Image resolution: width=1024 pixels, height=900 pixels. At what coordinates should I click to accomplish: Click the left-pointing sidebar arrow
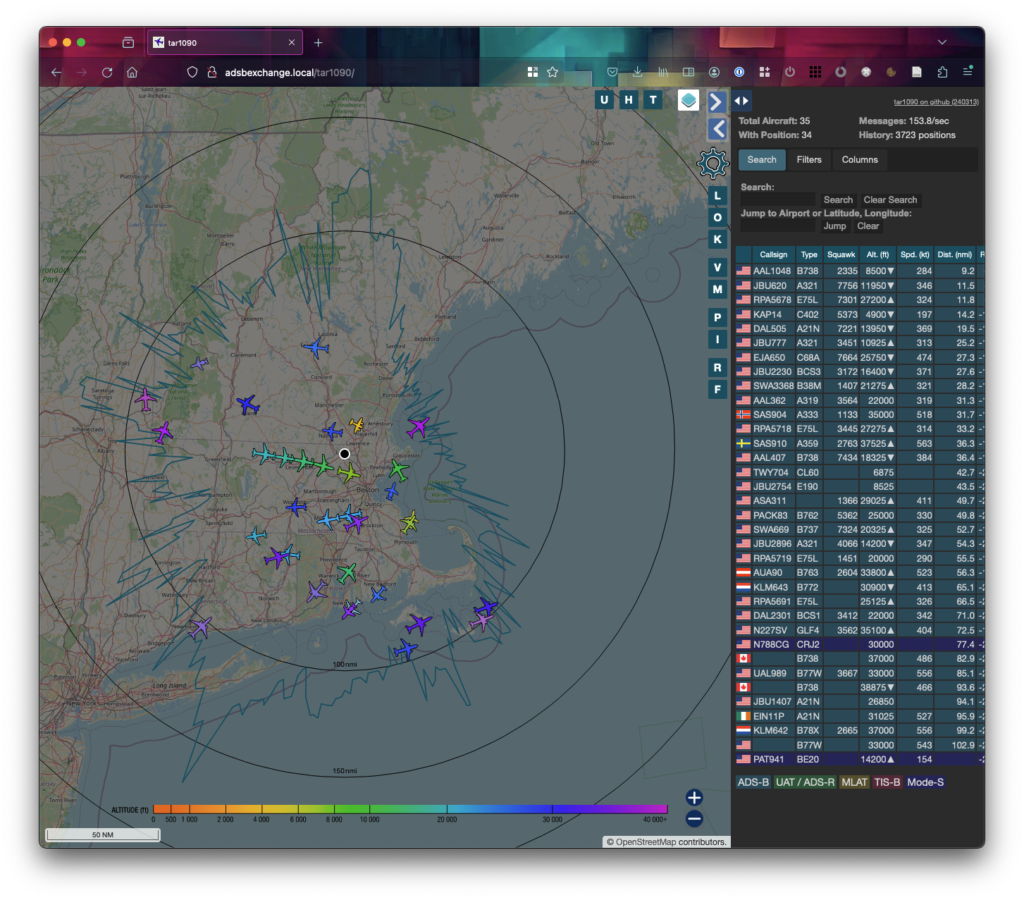click(718, 129)
